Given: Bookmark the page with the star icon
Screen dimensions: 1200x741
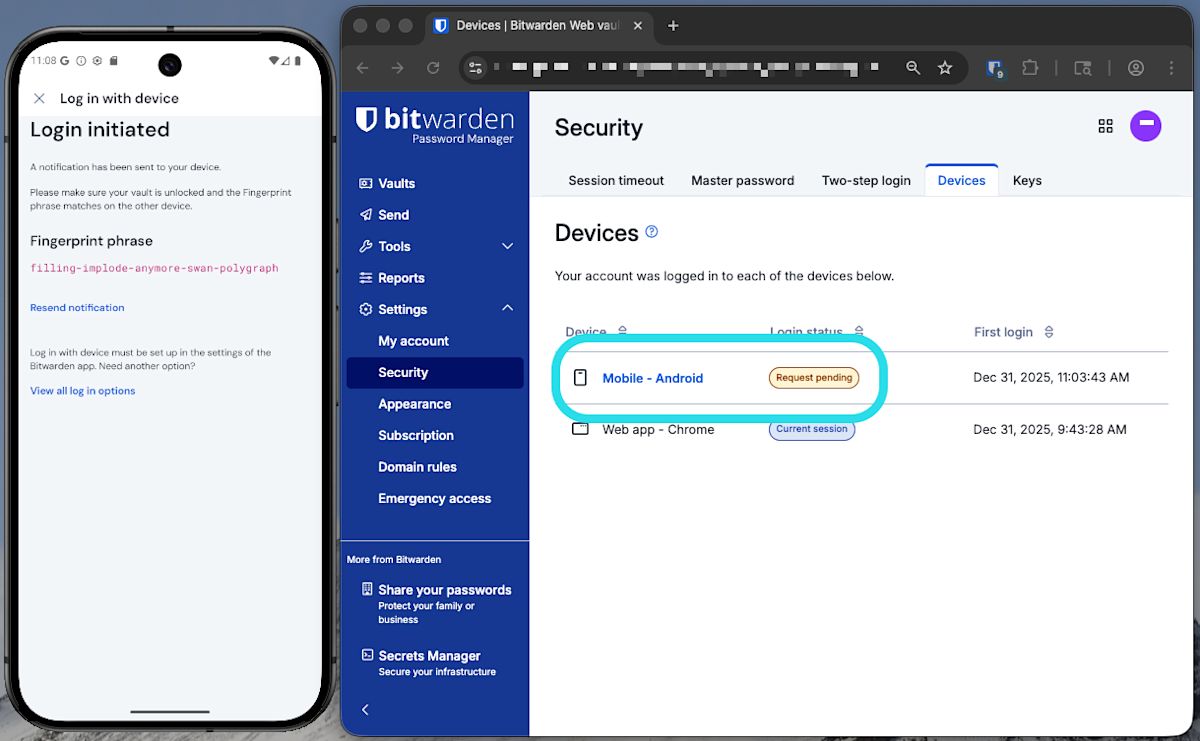Looking at the screenshot, I should point(945,67).
